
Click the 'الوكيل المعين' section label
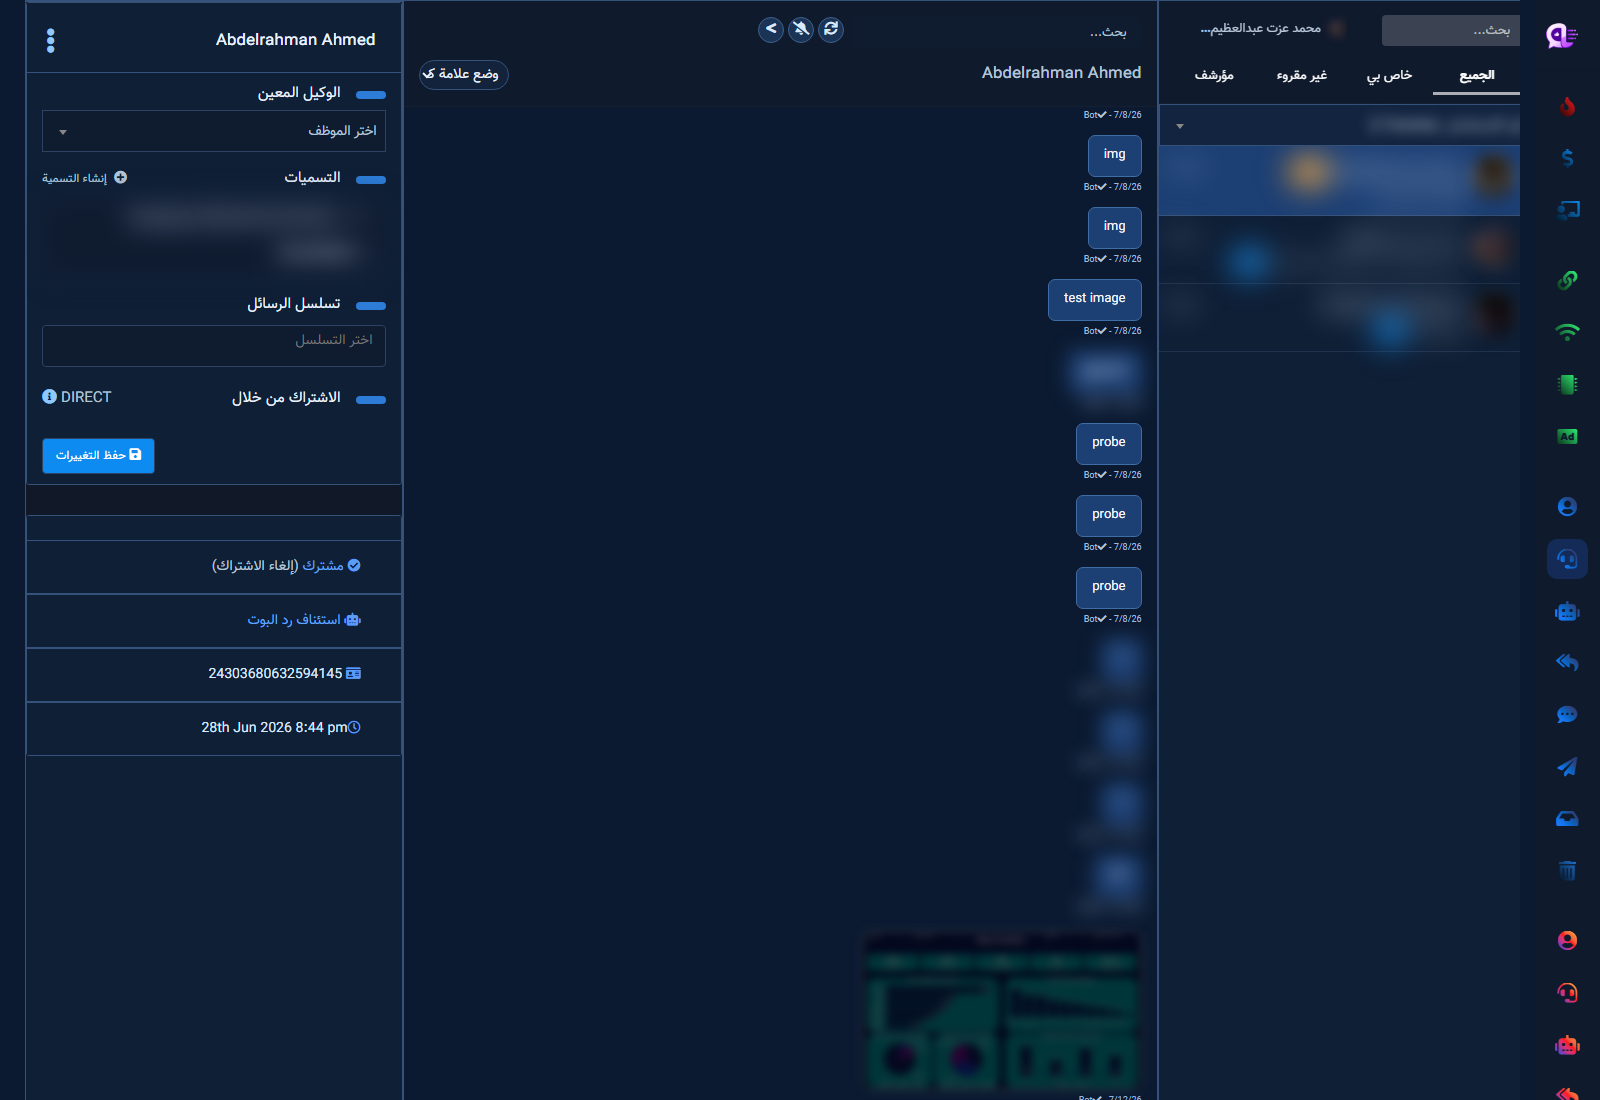point(299,93)
